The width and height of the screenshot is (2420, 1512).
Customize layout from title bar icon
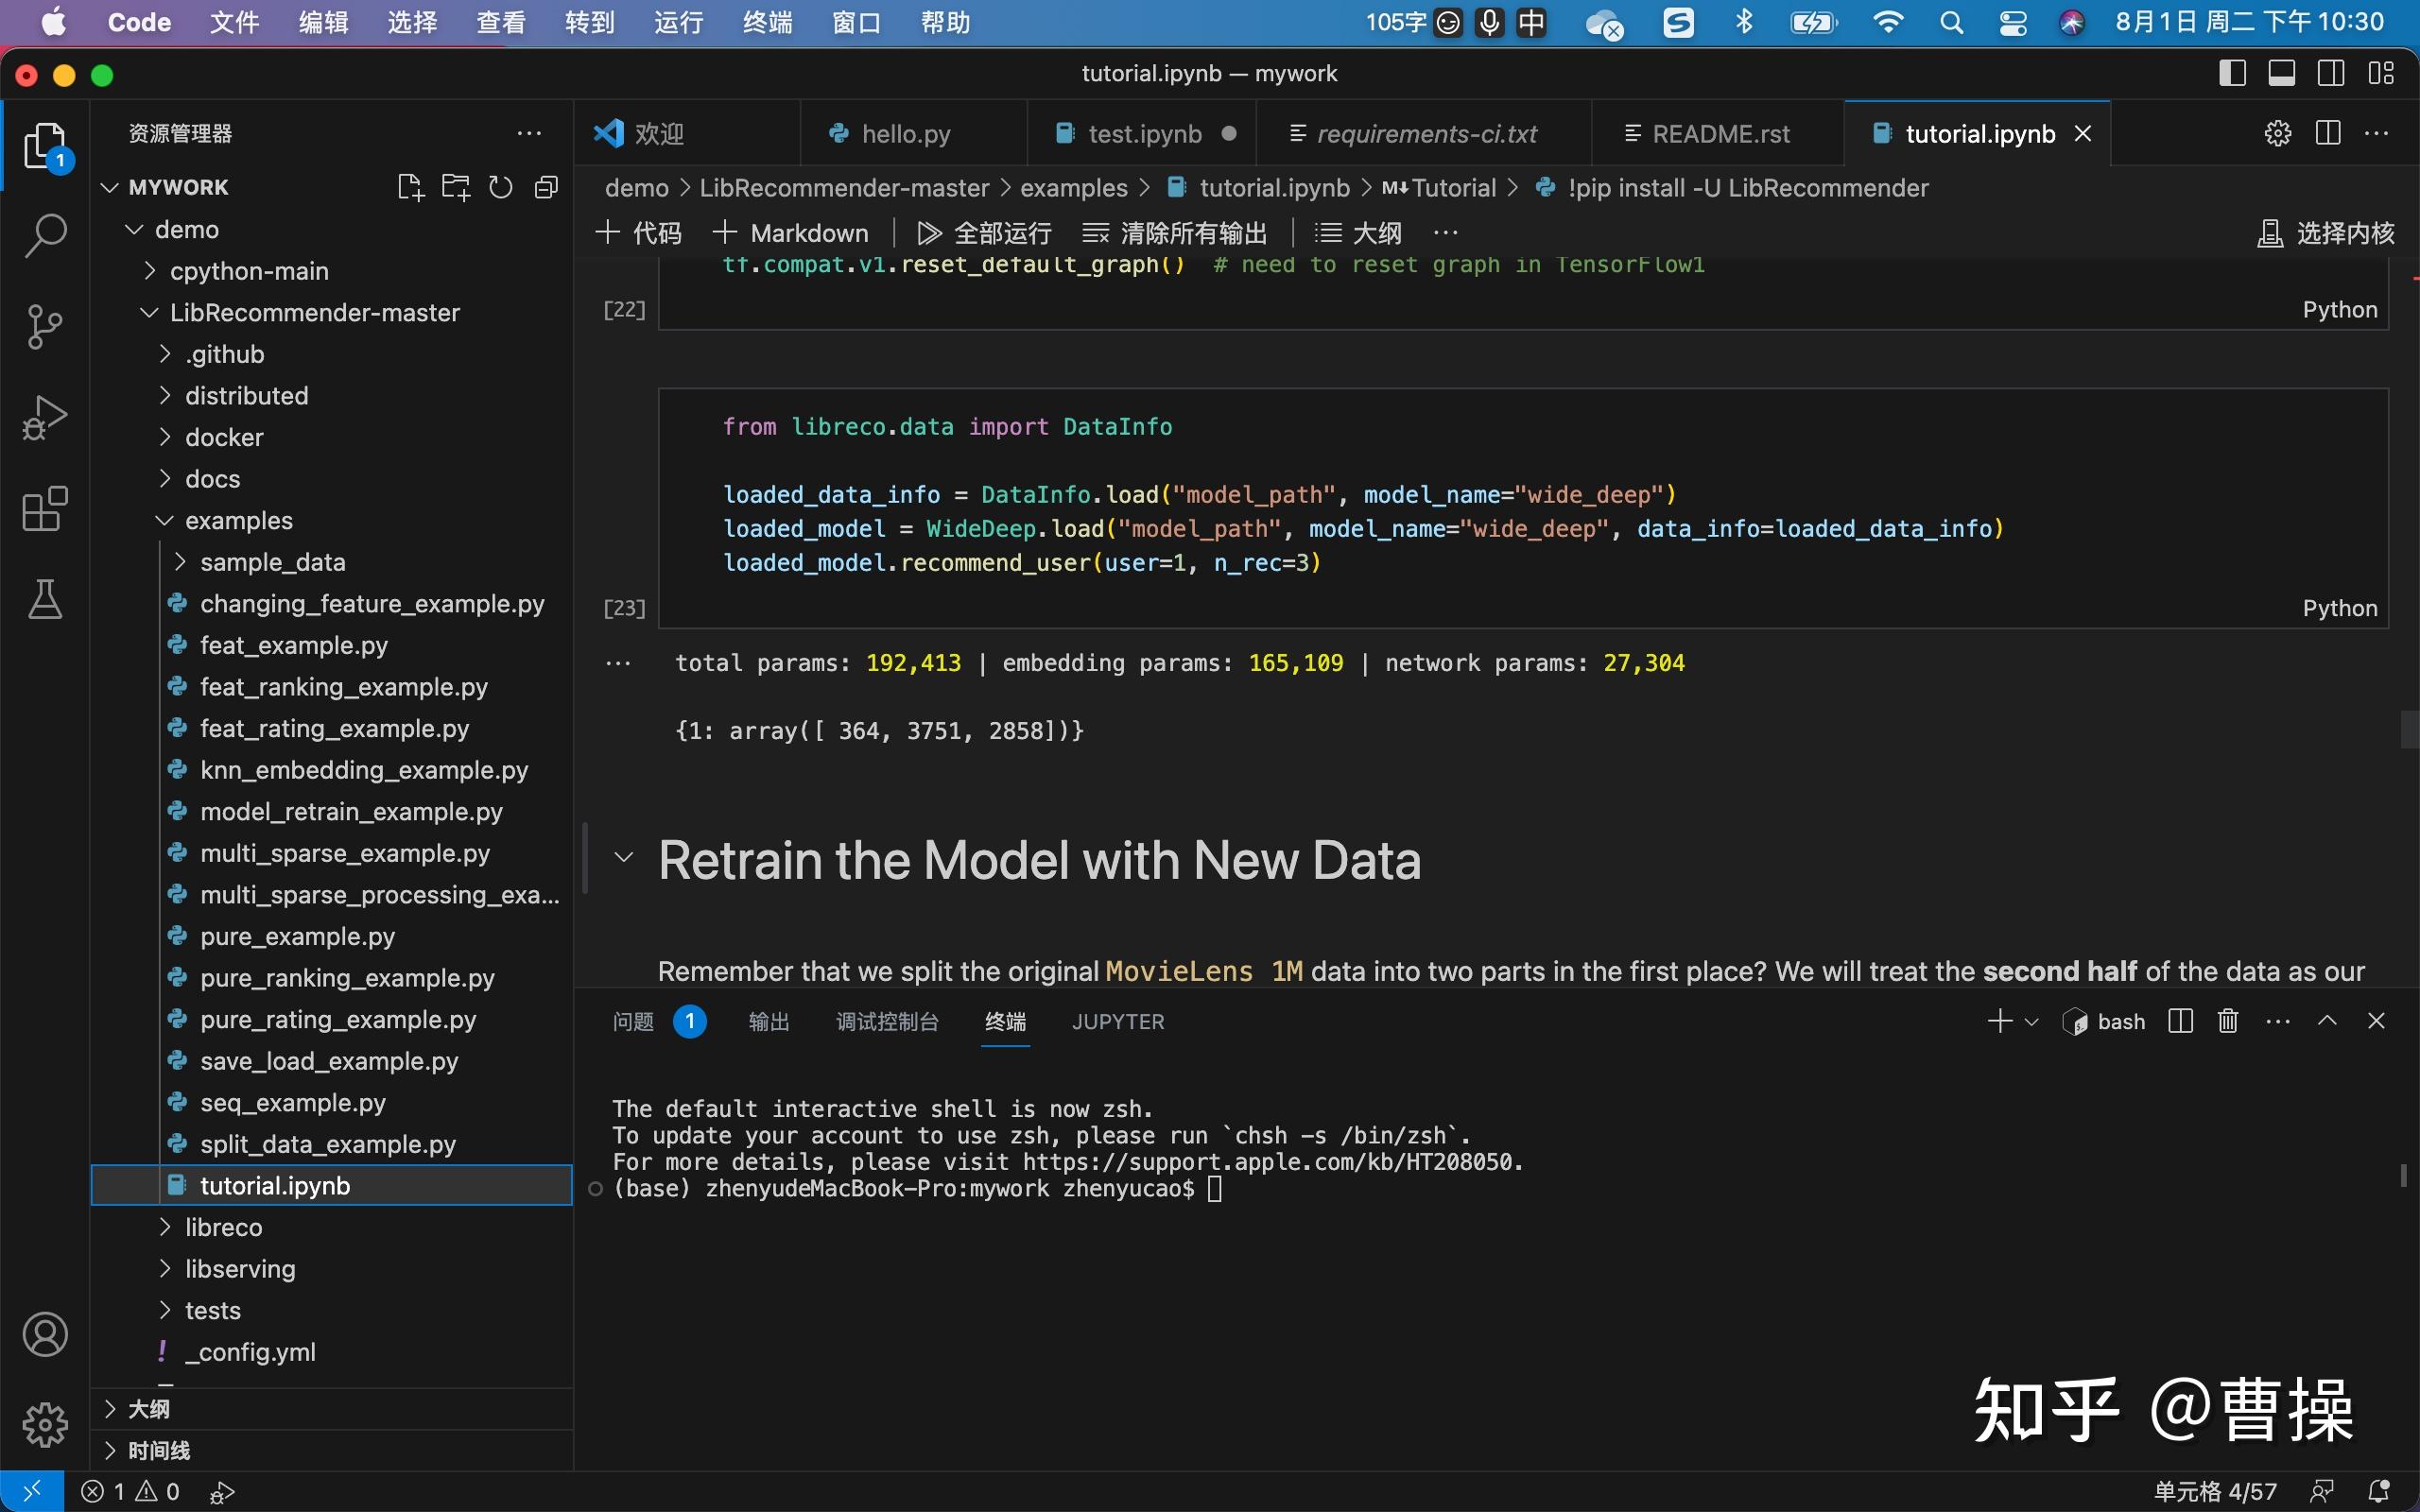[x=2381, y=73]
